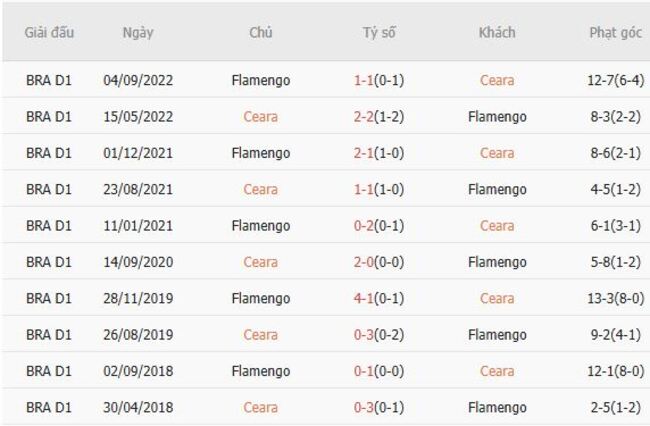Image resolution: width=650 pixels, height=426 pixels.
Task: Open home team Ceara on 15/05/2022
Action: click(261, 116)
